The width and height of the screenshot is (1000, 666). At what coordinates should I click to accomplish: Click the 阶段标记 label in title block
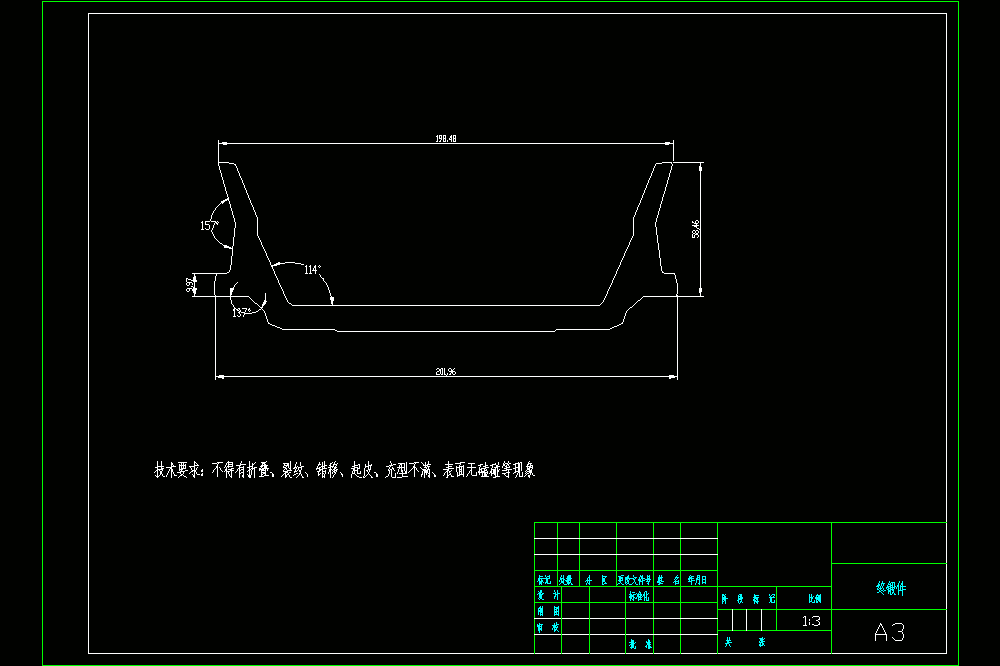point(747,599)
